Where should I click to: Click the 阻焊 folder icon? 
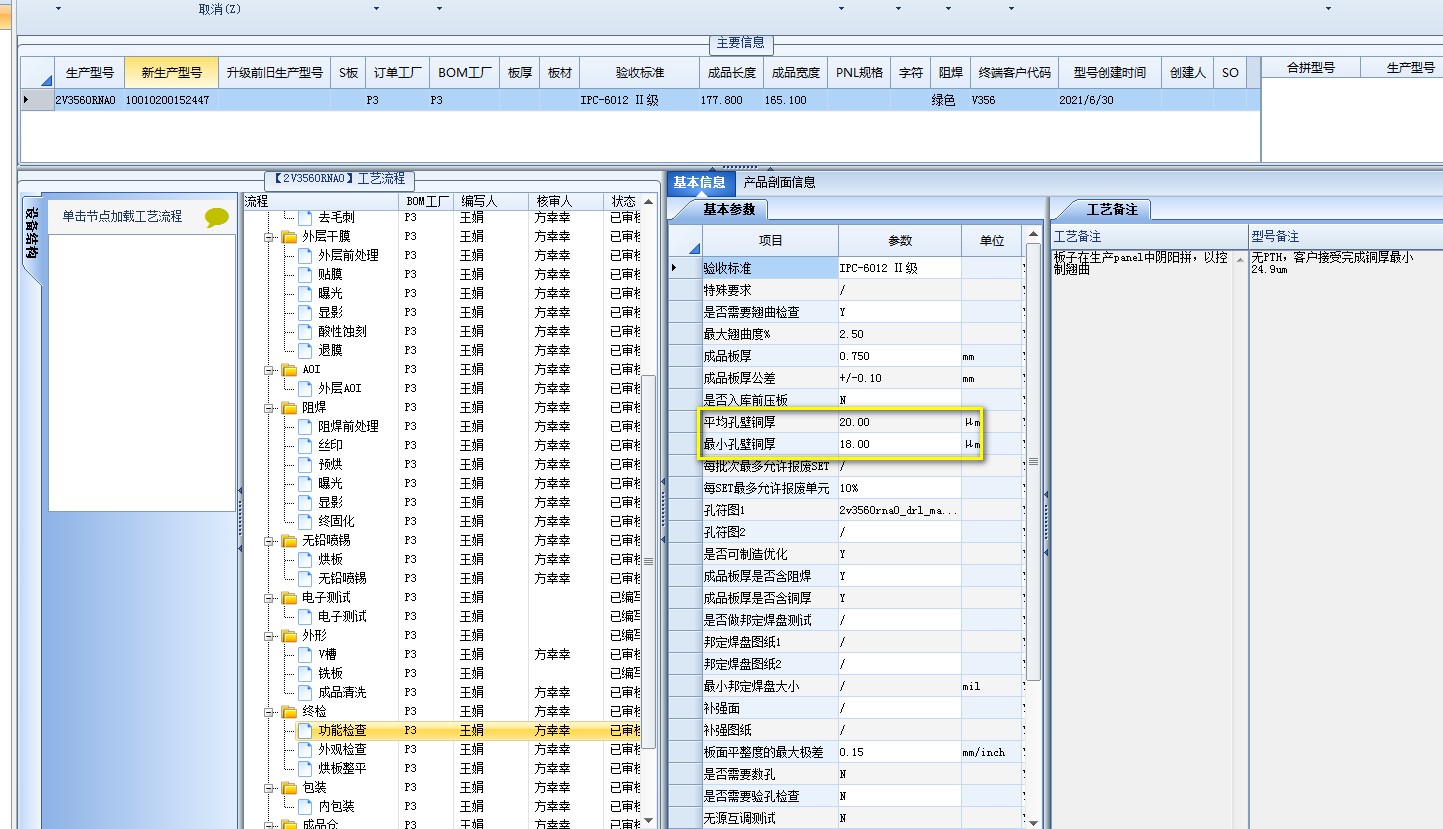pos(289,408)
